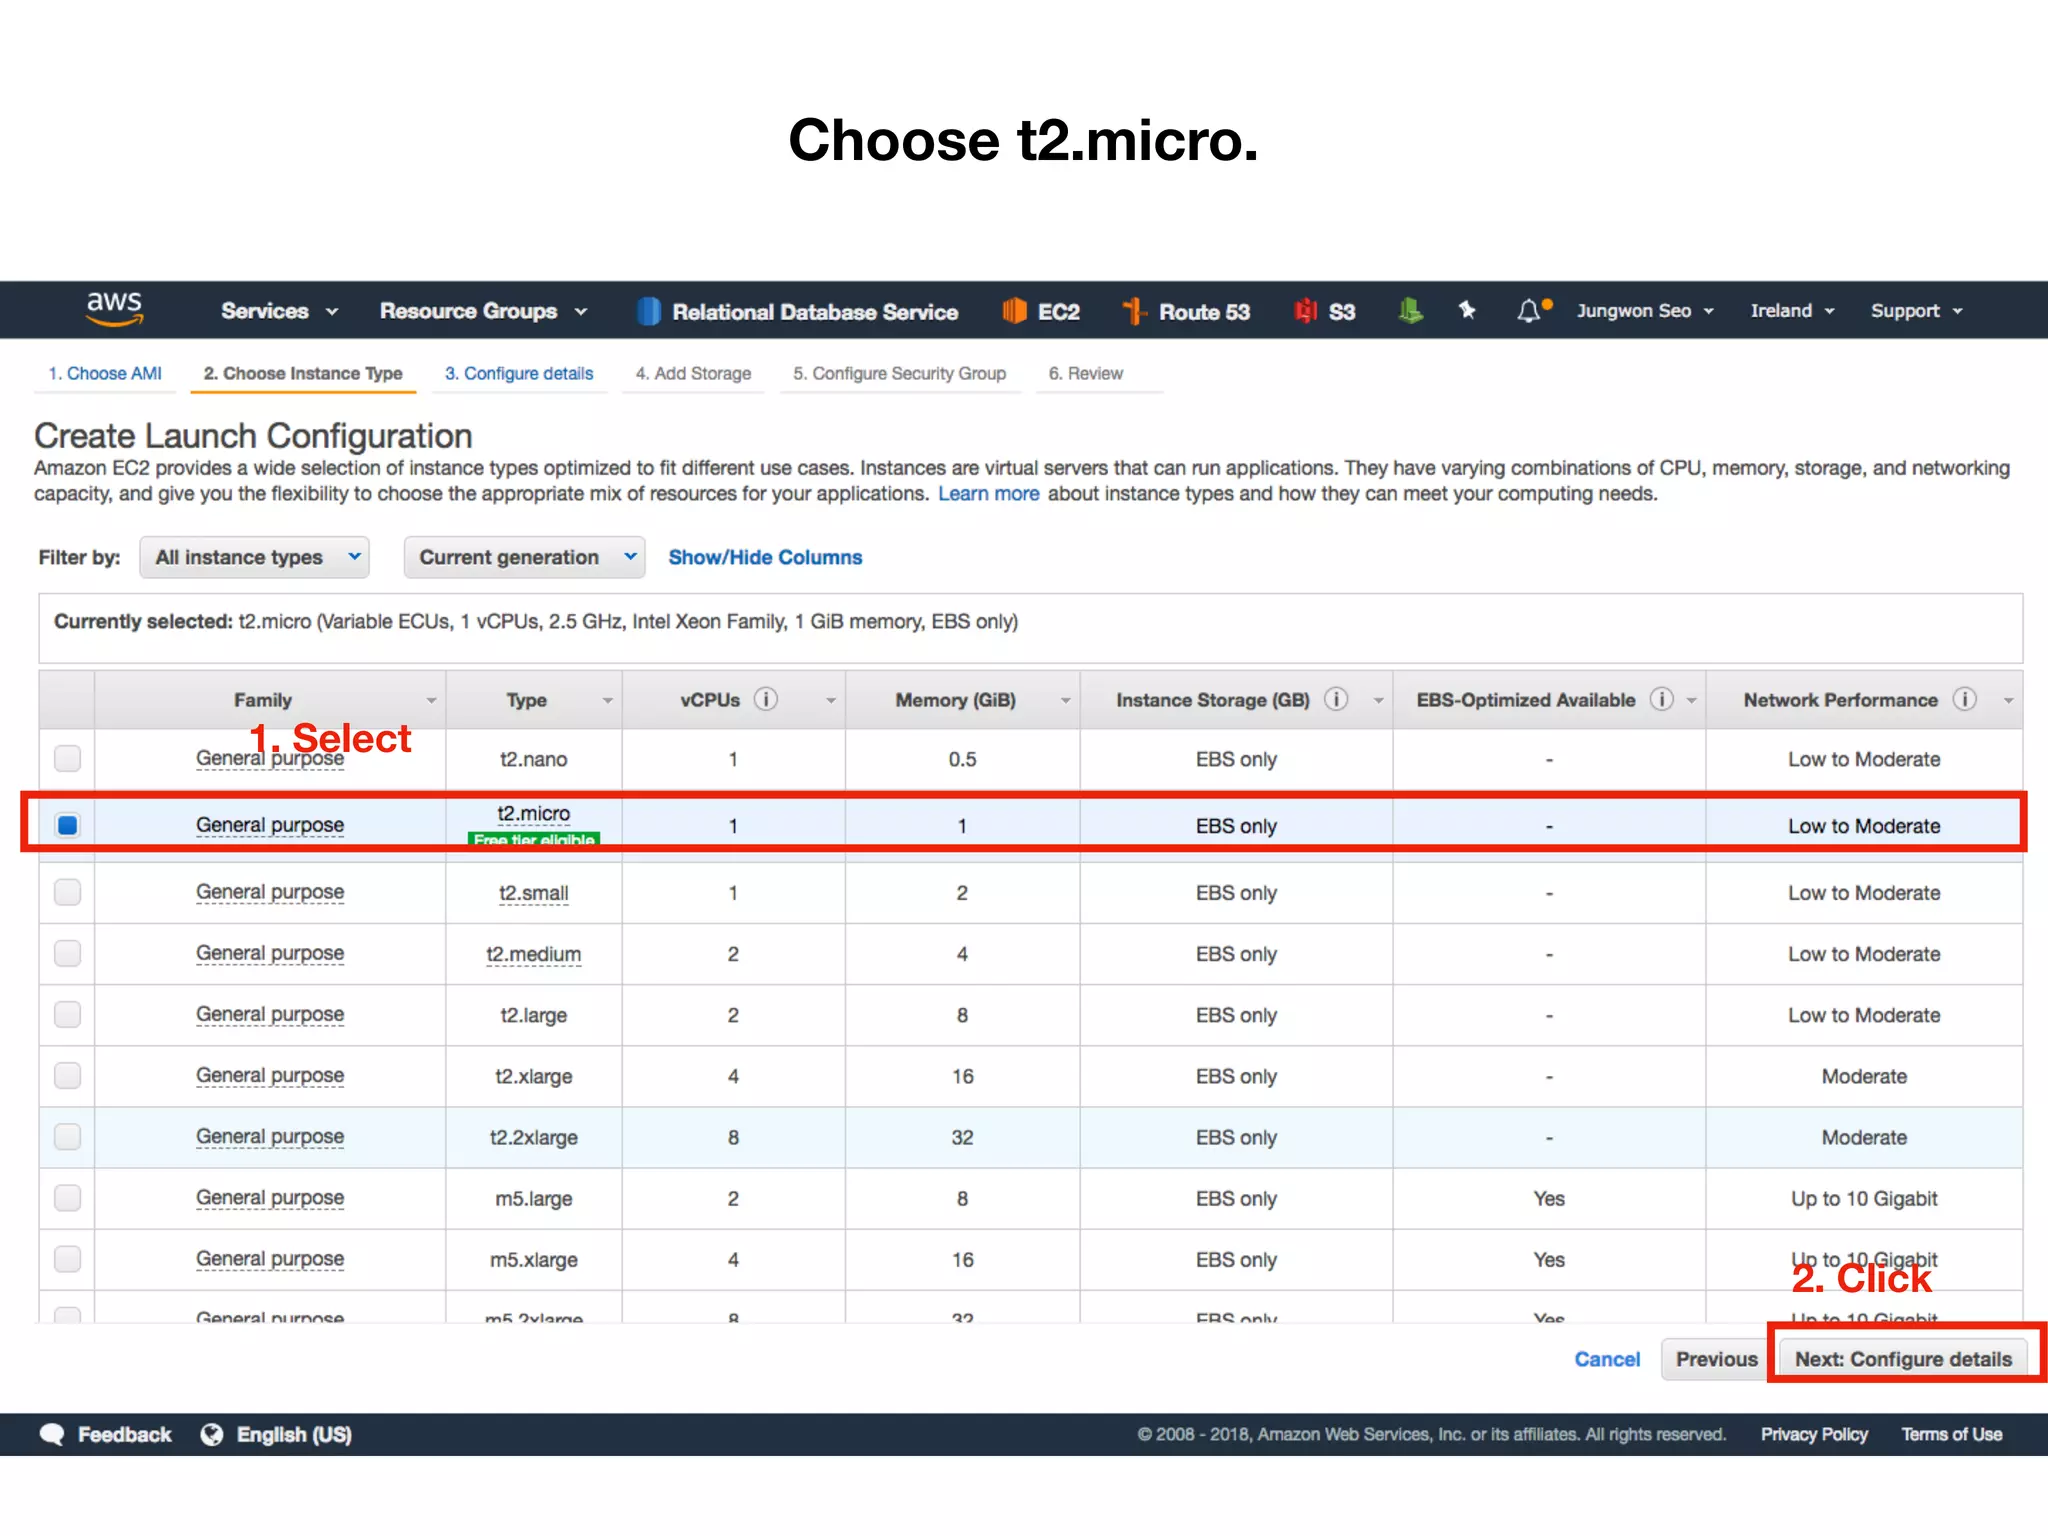
Task: Open the Memory (GiB) column sort arrow
Action: tap(1065, 701)
